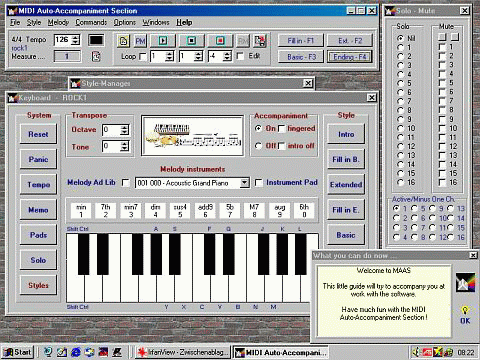Increase the -4 spinner value
Screen dimensions: 480x360
pos(227,53)
